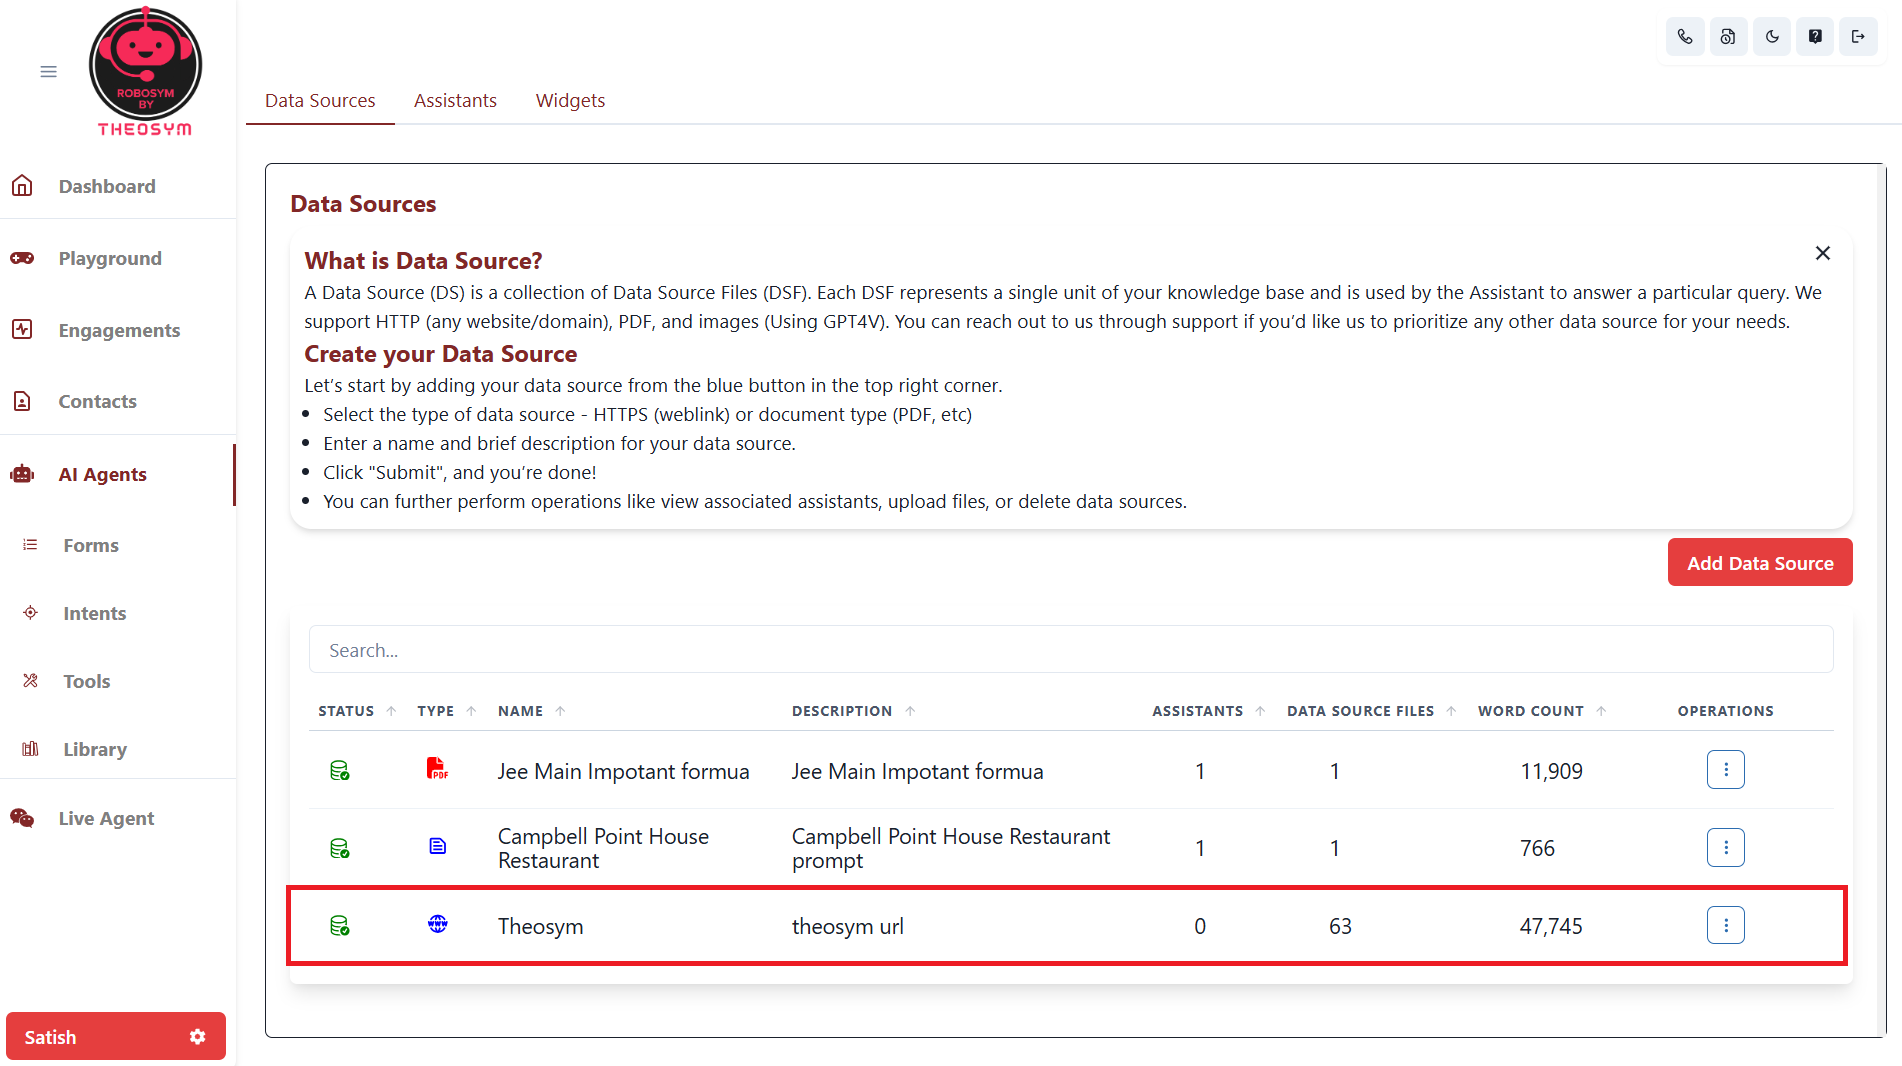The height and width of the screenshot is (1066, 1902).
Task: Collapse the sidebar with hamburger menu icon
Action: click(x=48, y=72)
